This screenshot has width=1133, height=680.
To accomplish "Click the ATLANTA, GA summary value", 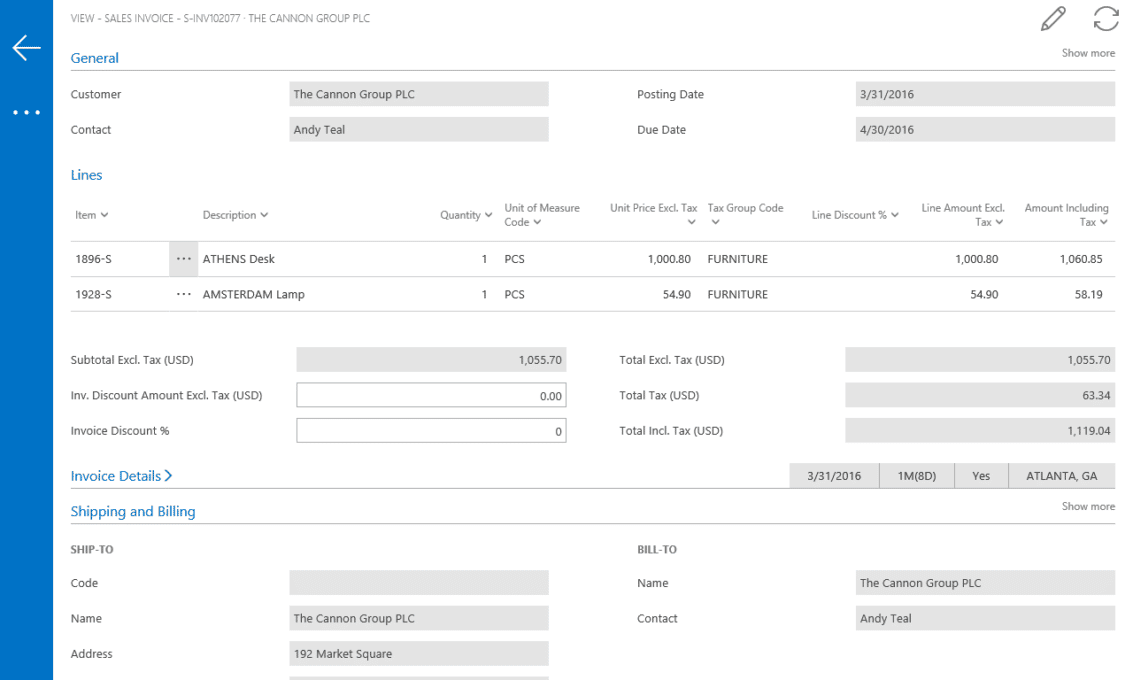I will coord(1062,476).
